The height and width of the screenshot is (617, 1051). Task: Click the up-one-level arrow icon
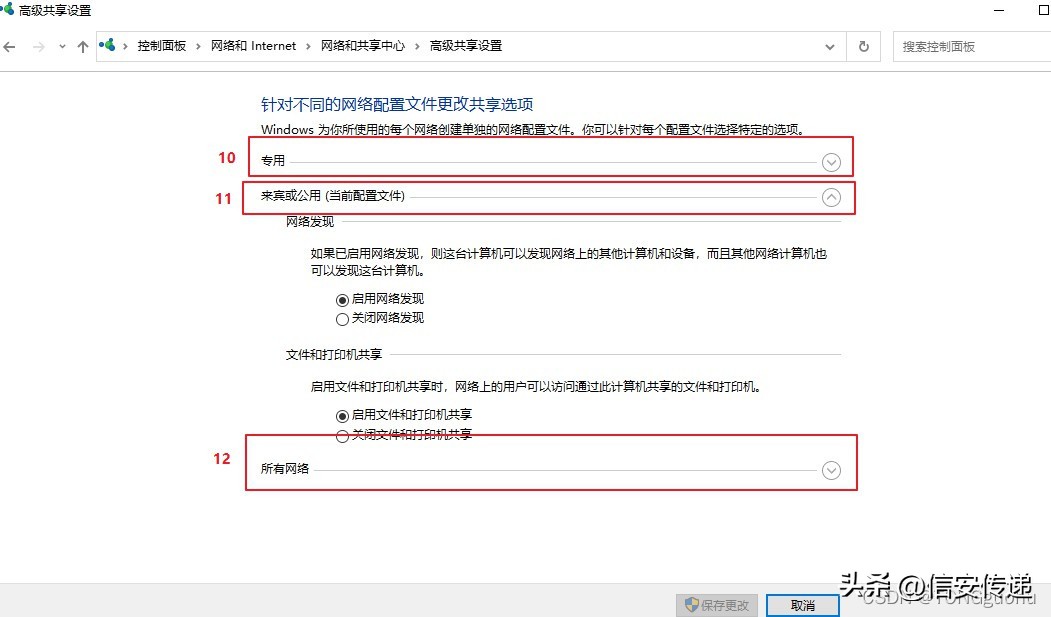(x=82, y=46)
